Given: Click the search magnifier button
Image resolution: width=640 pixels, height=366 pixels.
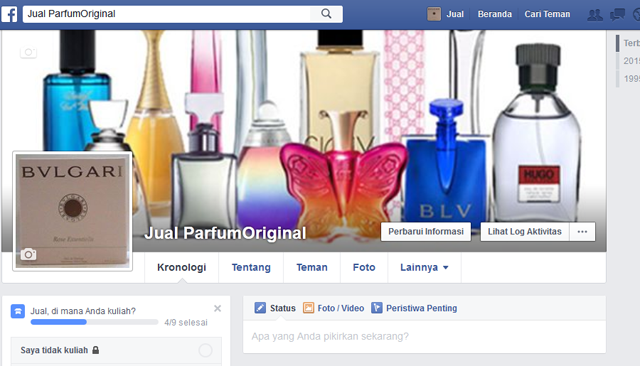Looking at the screenshot, I should 326,14.
